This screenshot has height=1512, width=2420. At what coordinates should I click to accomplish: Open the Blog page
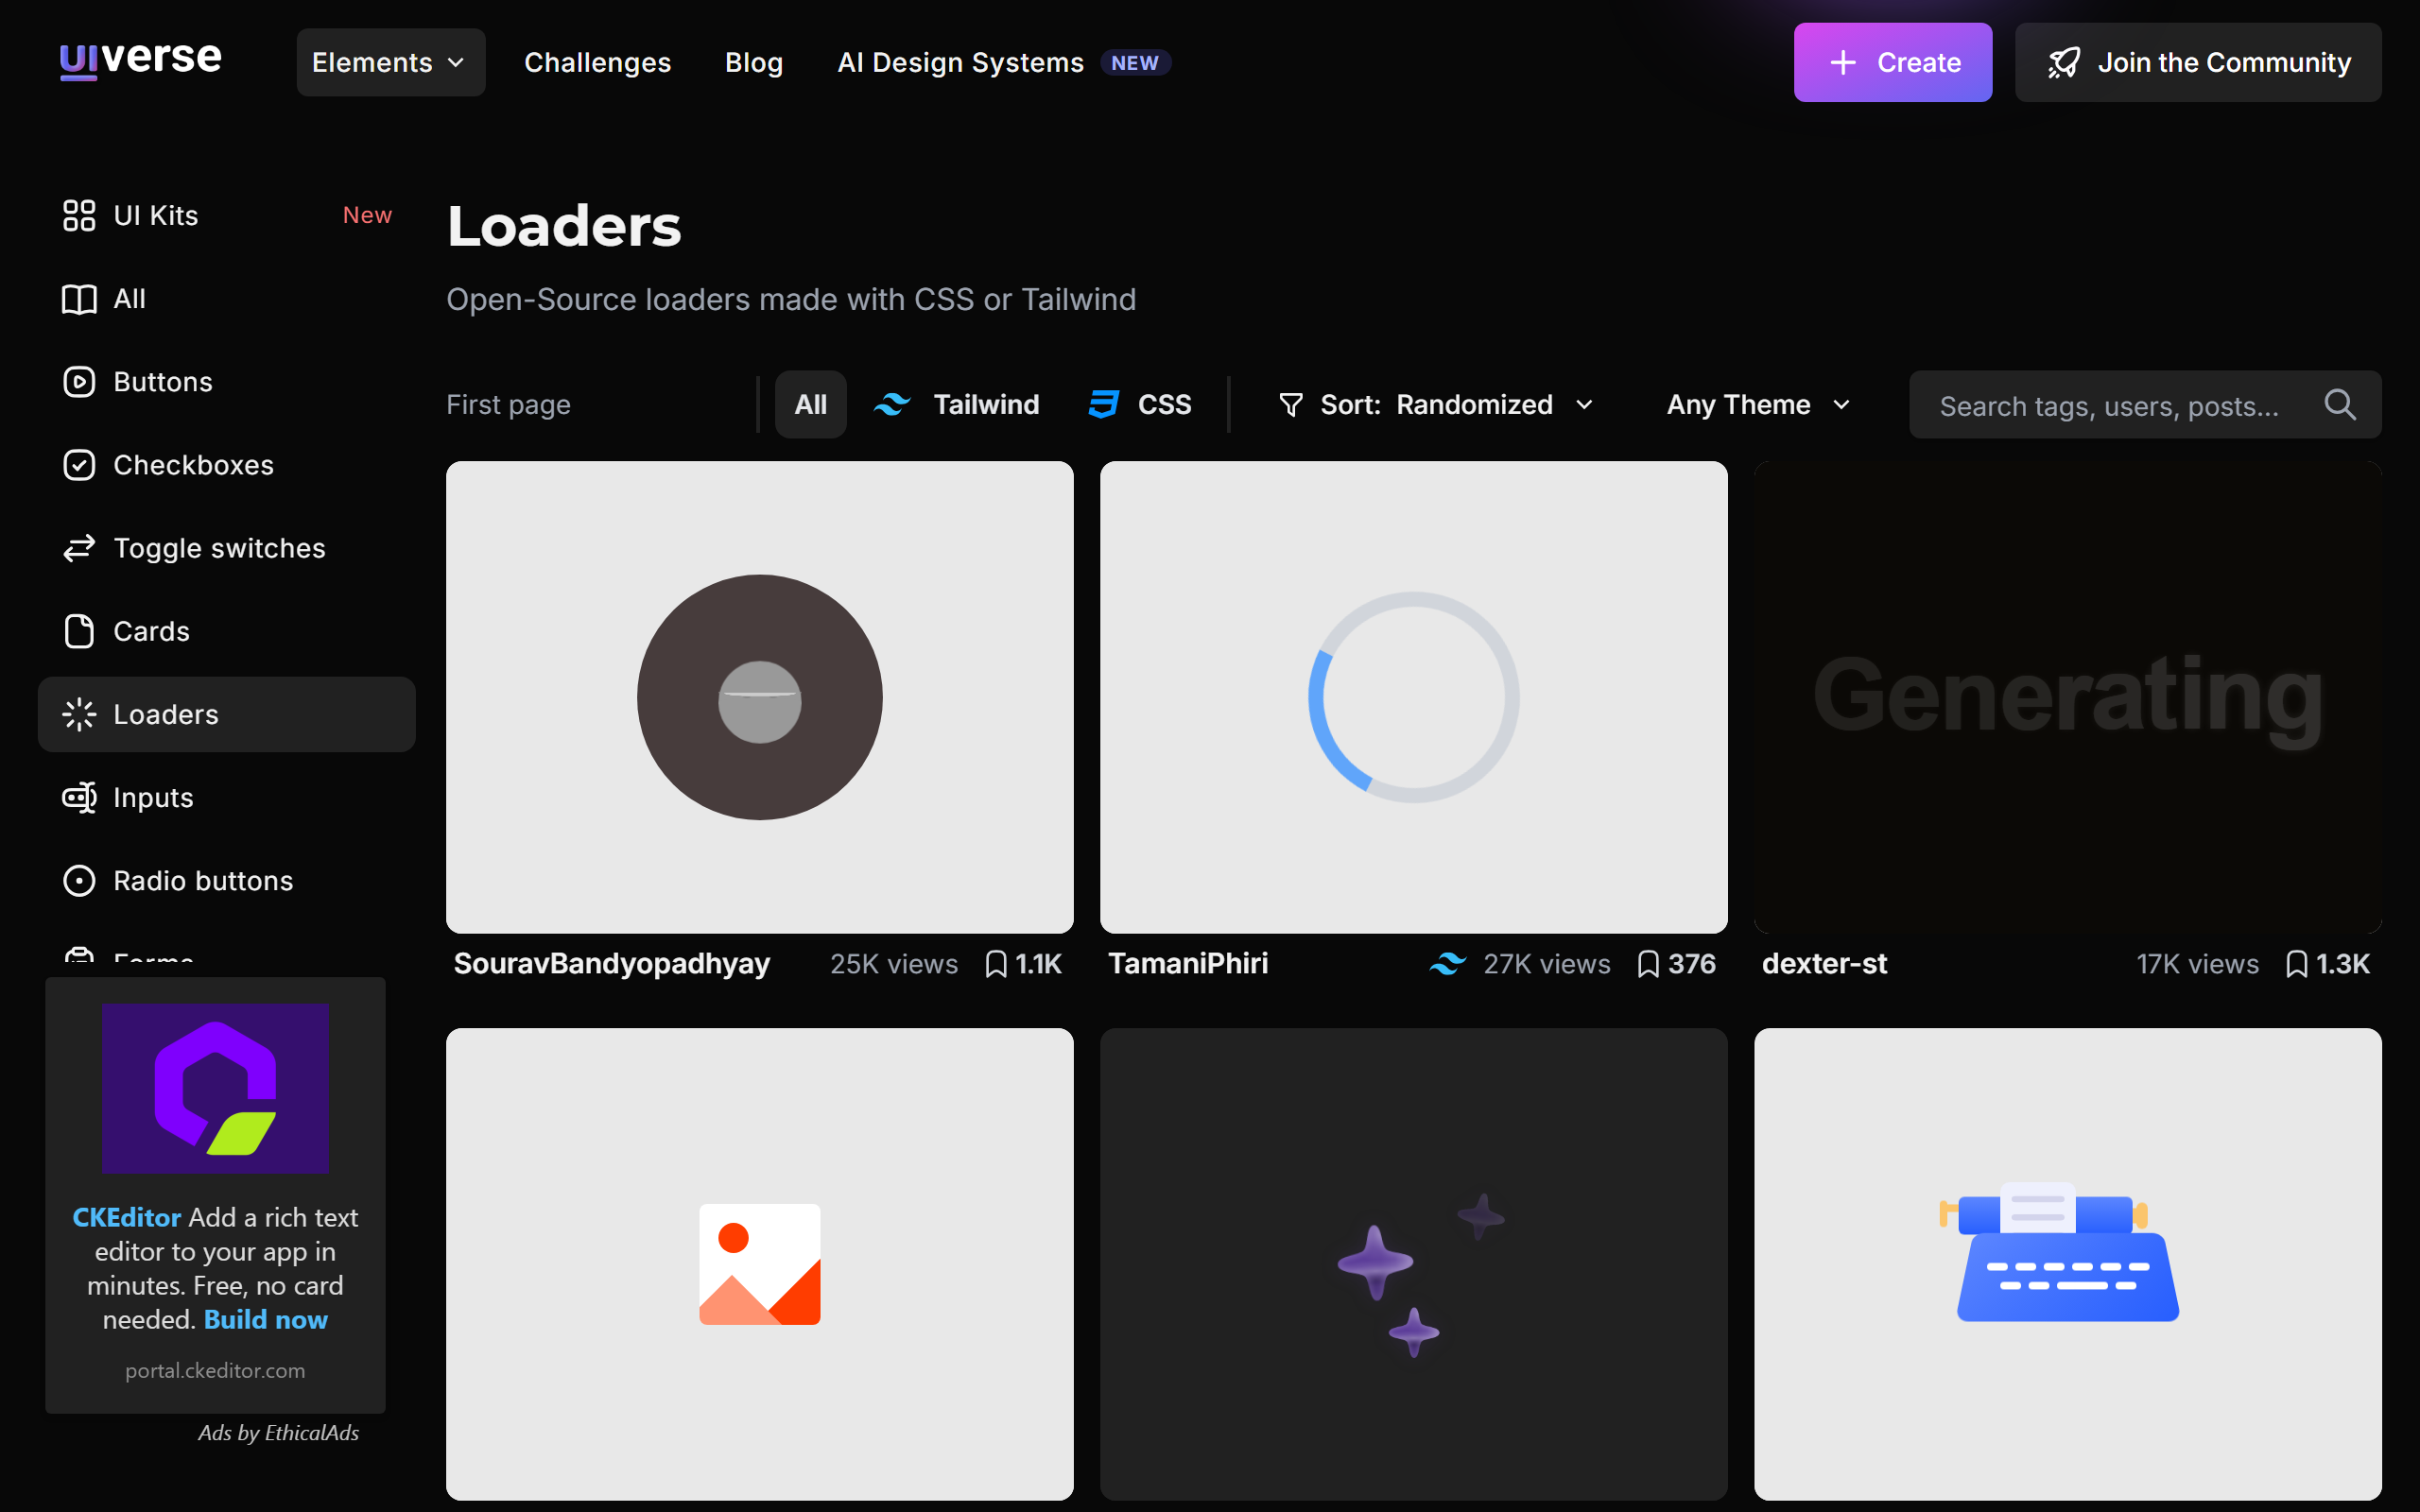(x=754, y=62)
